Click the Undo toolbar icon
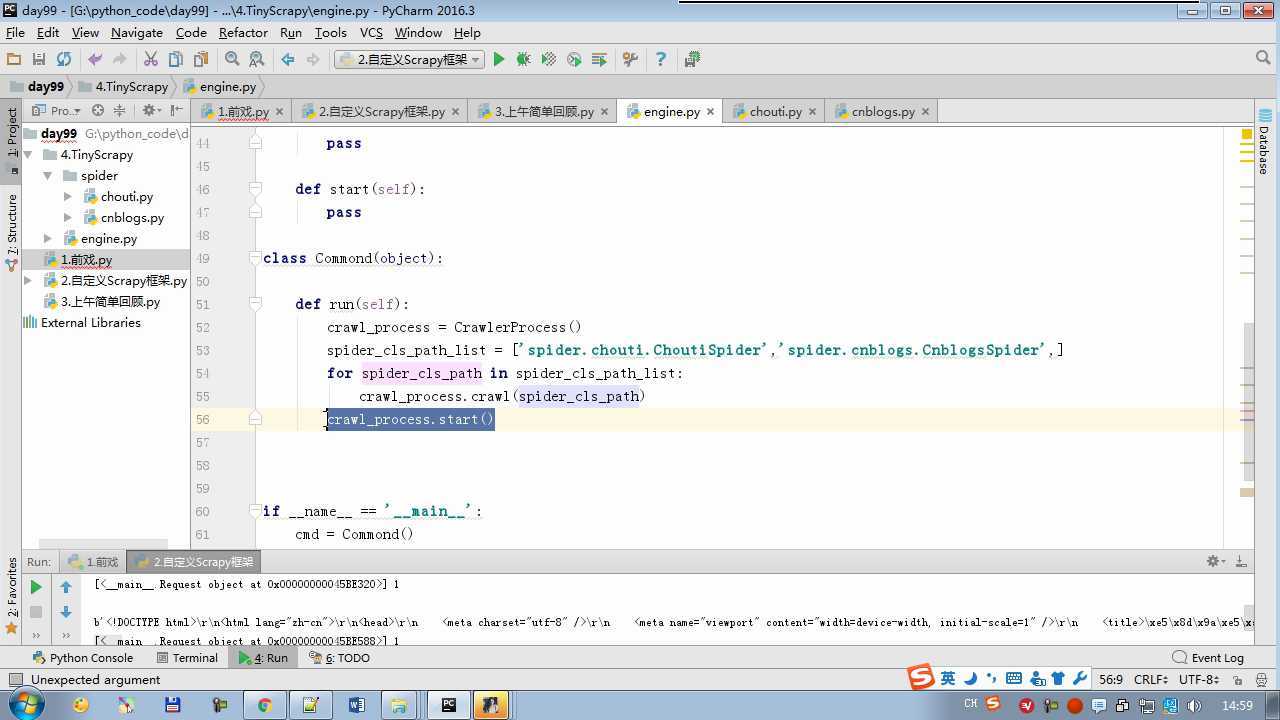1280x720 pixels. pos(95,60)
